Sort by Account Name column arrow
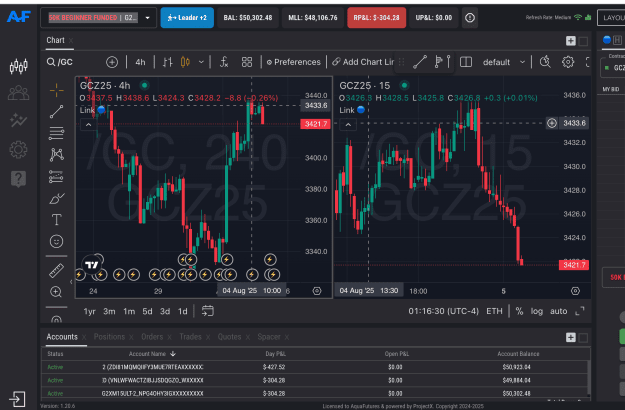Viewport: 625px width, 410px height. point(173,353)
